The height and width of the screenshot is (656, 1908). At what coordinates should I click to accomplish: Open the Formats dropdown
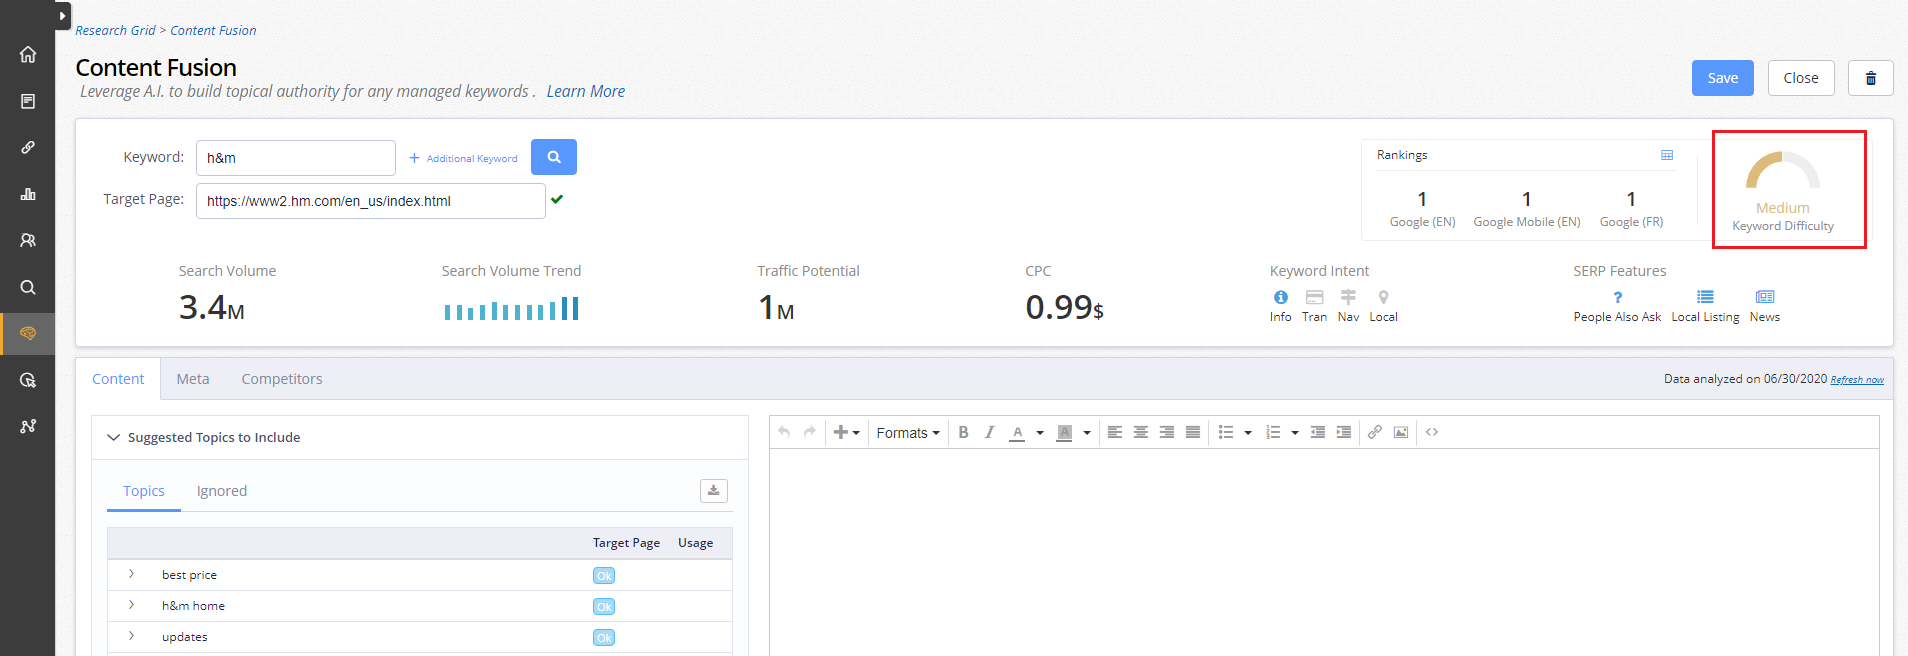(908, 433)
